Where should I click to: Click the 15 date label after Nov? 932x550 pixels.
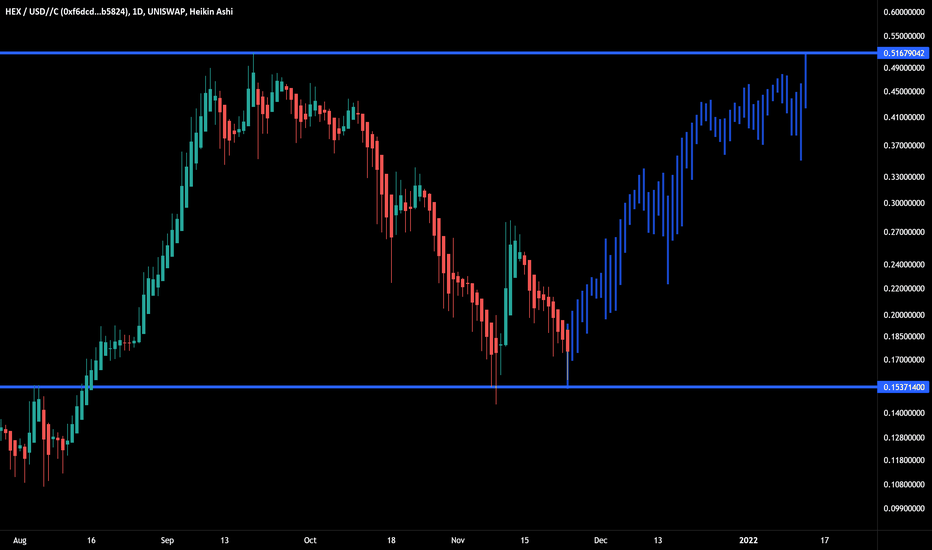[x=524, y=540]
